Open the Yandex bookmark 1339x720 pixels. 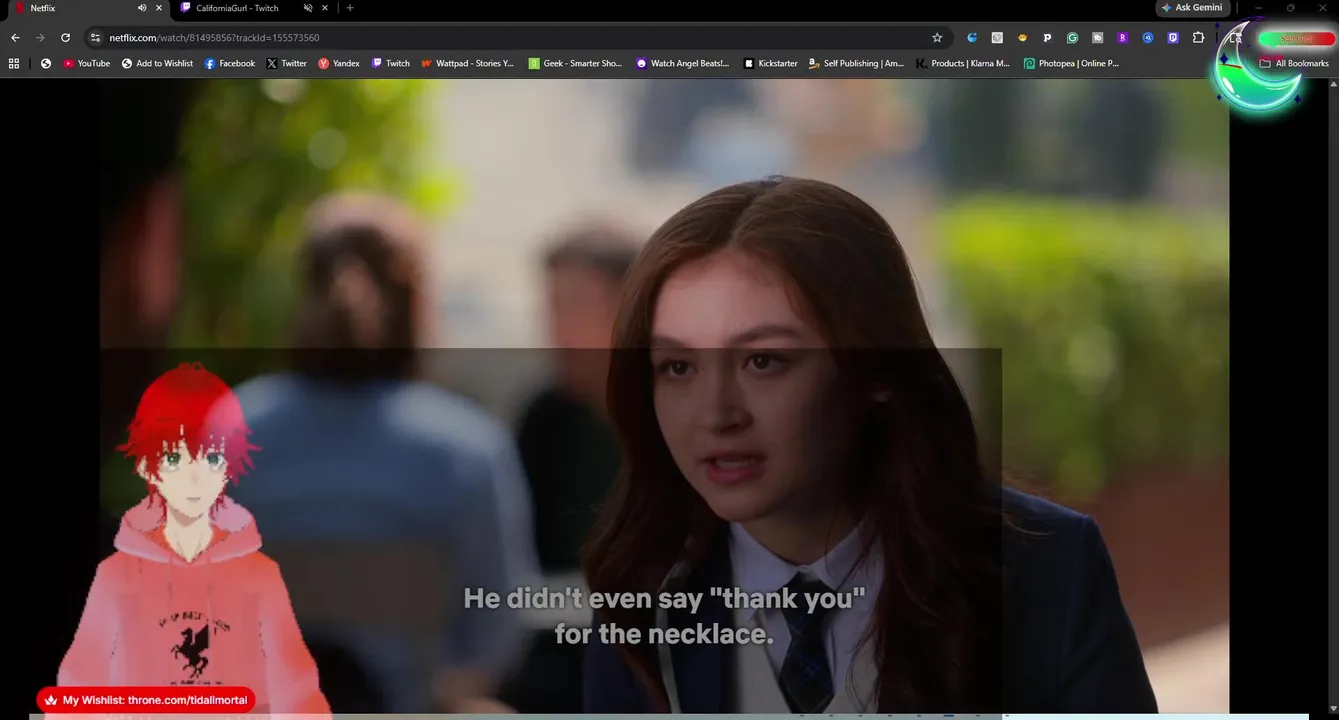pyautogui.click(x=339, y=63)
